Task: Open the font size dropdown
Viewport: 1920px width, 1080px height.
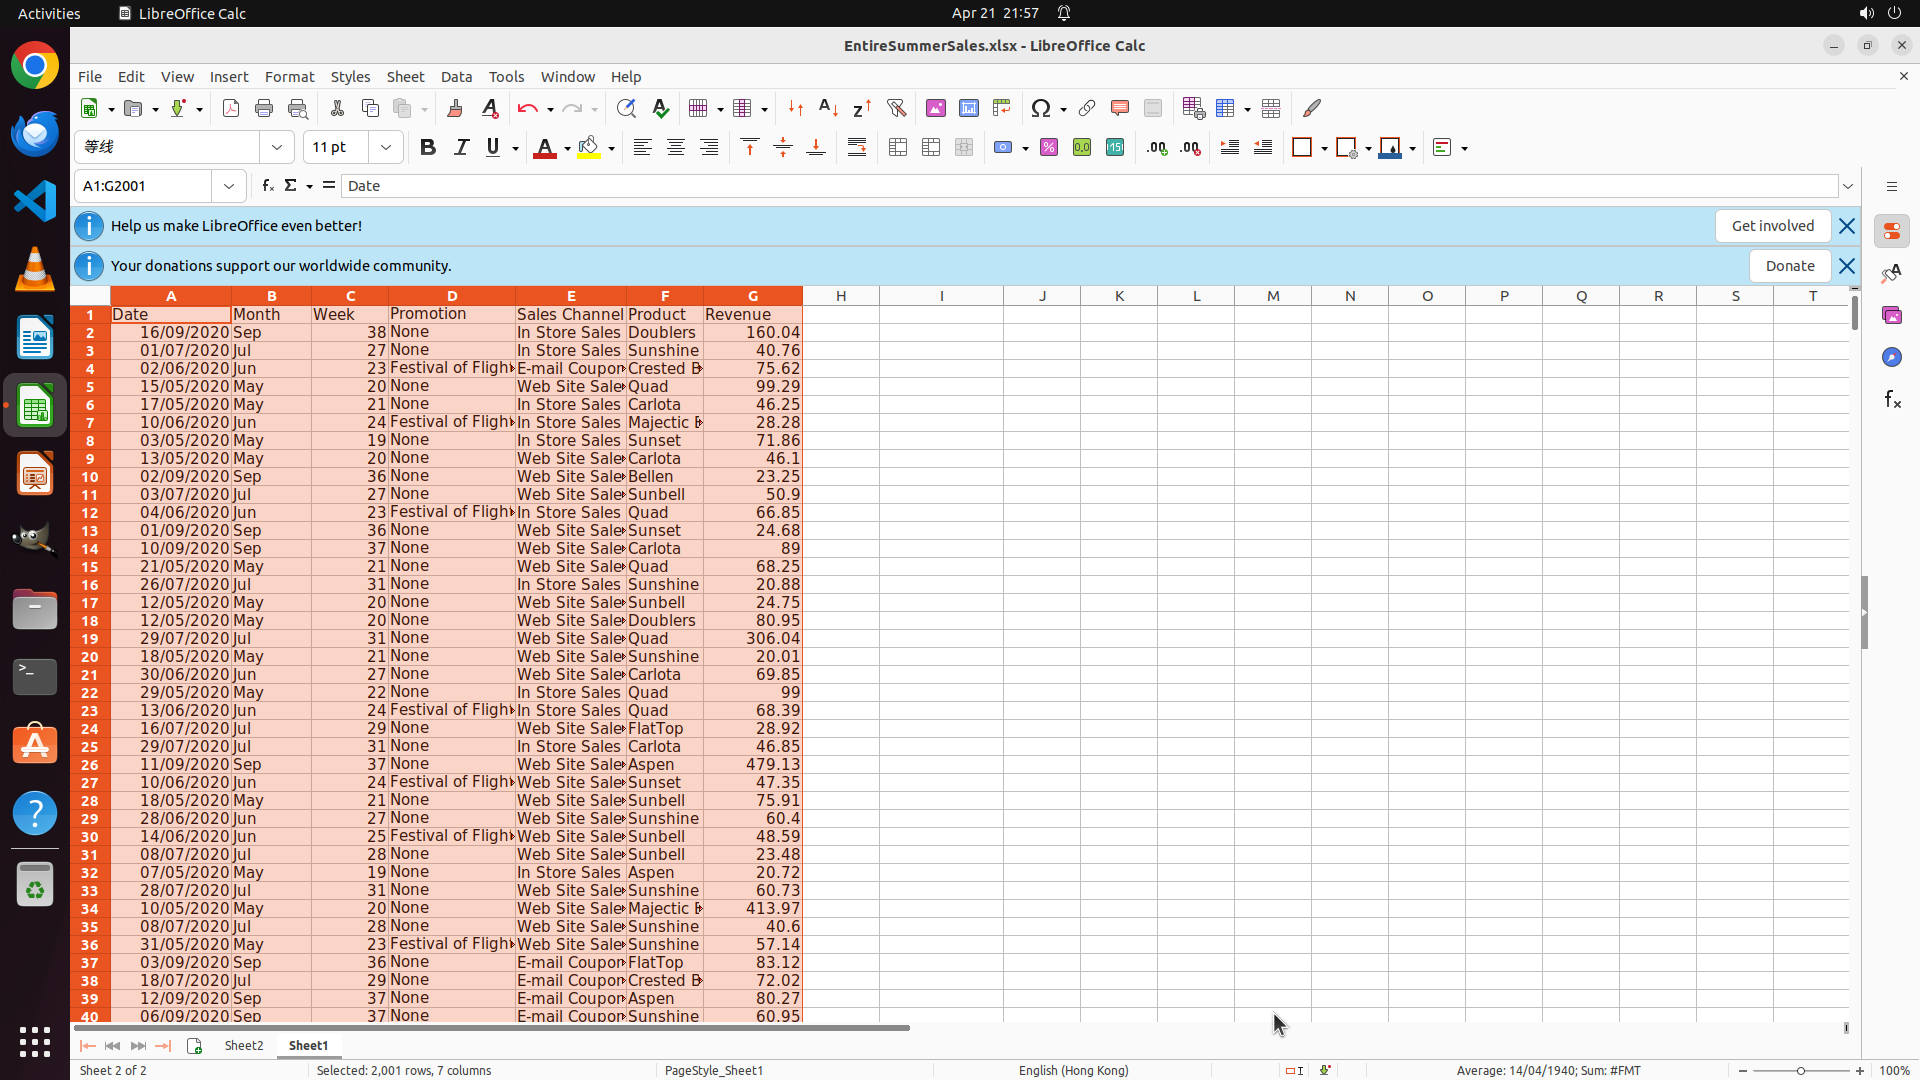Action: [386, 148]
